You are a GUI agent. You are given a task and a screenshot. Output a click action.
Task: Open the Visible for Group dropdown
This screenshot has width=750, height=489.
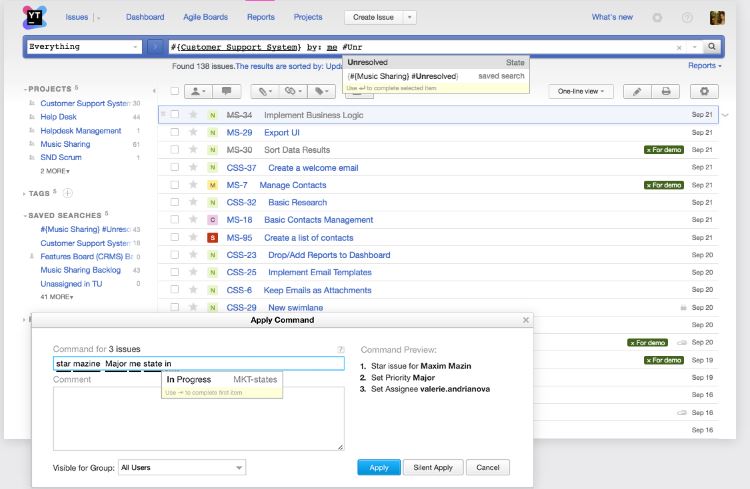point(182,467)
